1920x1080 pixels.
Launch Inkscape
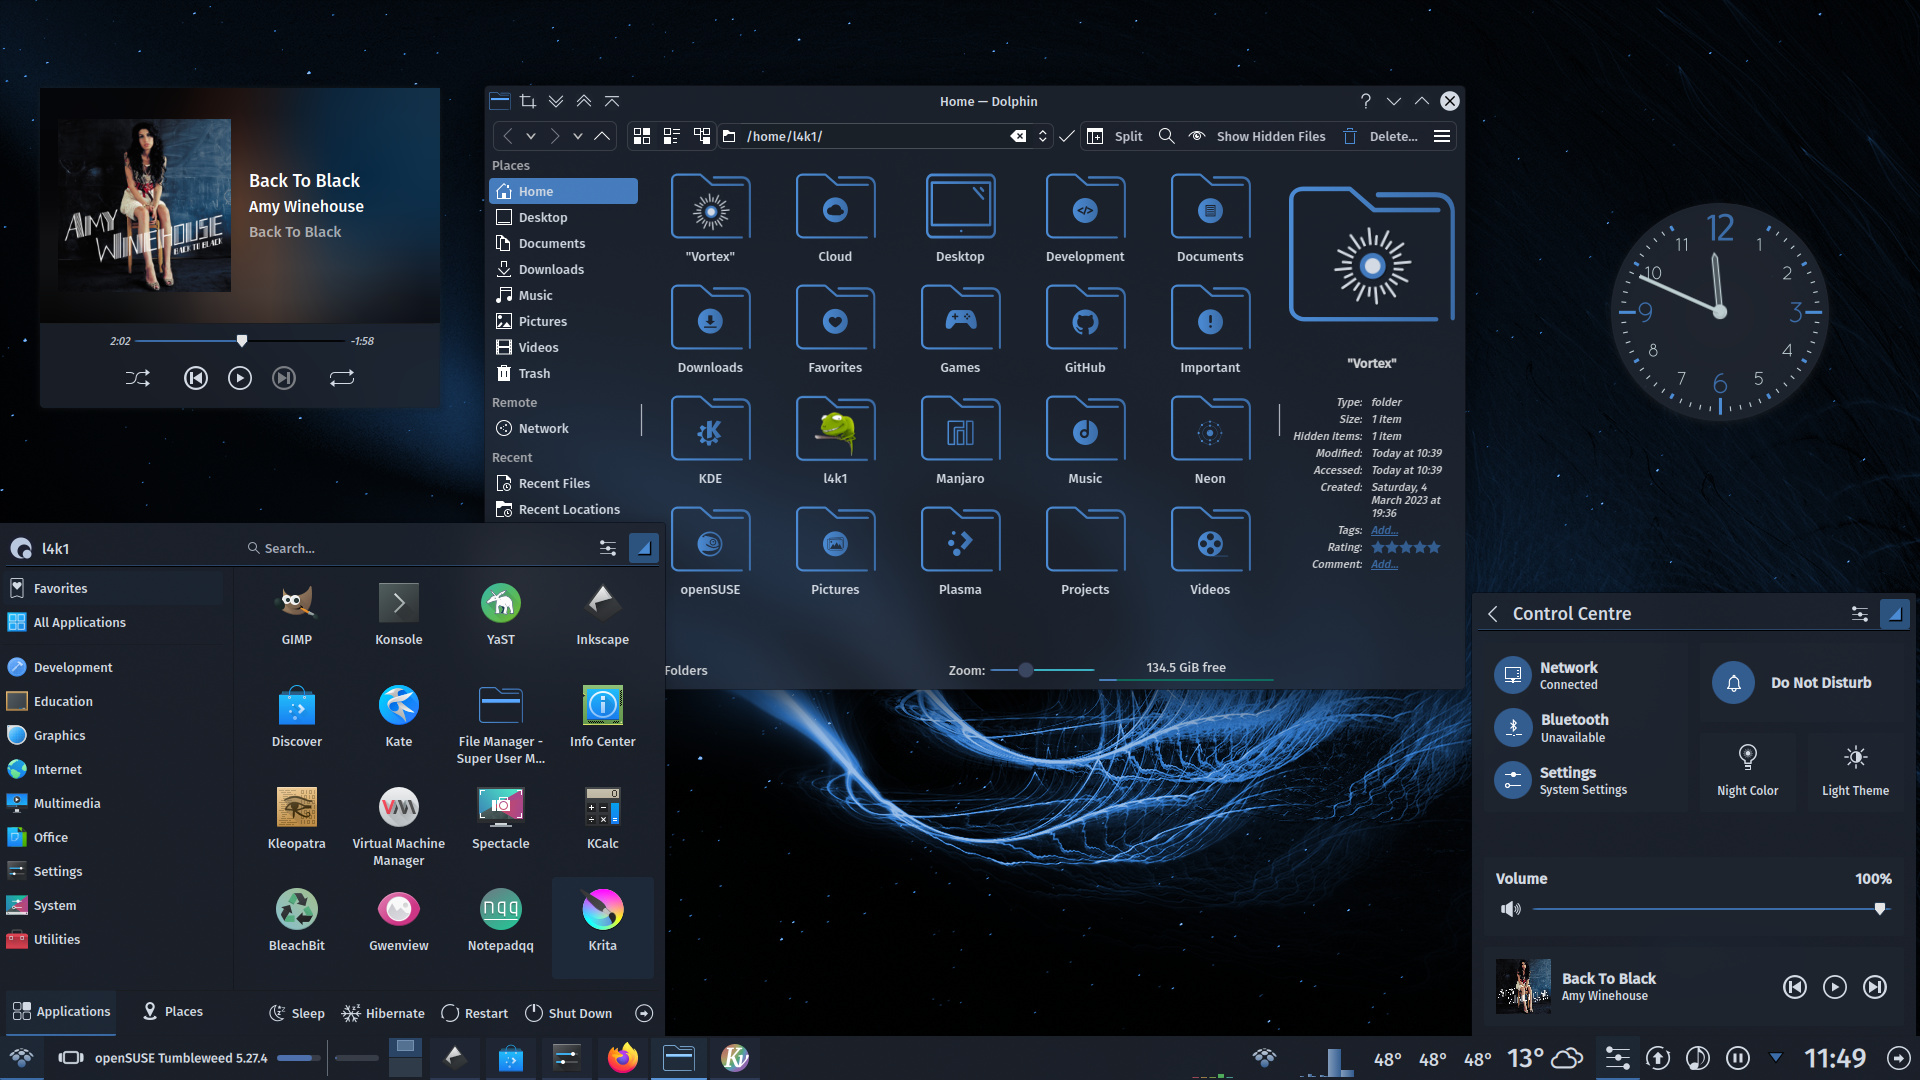[603, 615]
